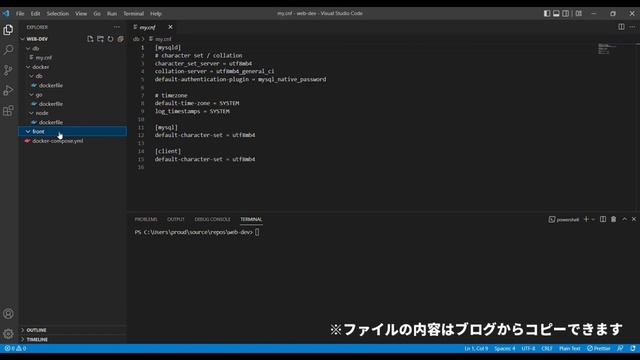The height and width of the screenshot is (360, 640).
Task: Switch to the PROBLEMS panel tab
Action: coord(146,220)
